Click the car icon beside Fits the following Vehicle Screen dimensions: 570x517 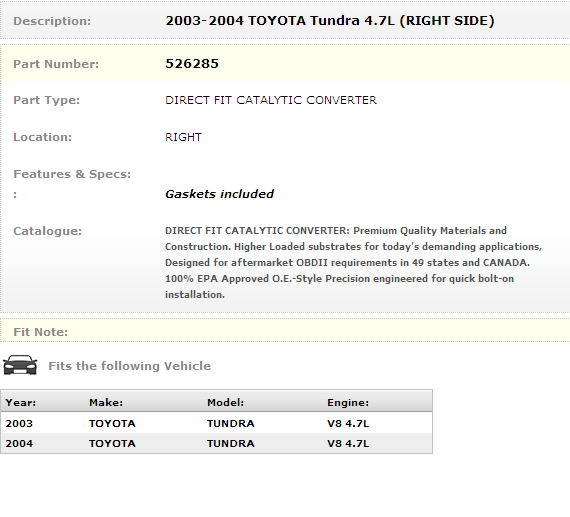pyautogui.click(x=20, y=365)
